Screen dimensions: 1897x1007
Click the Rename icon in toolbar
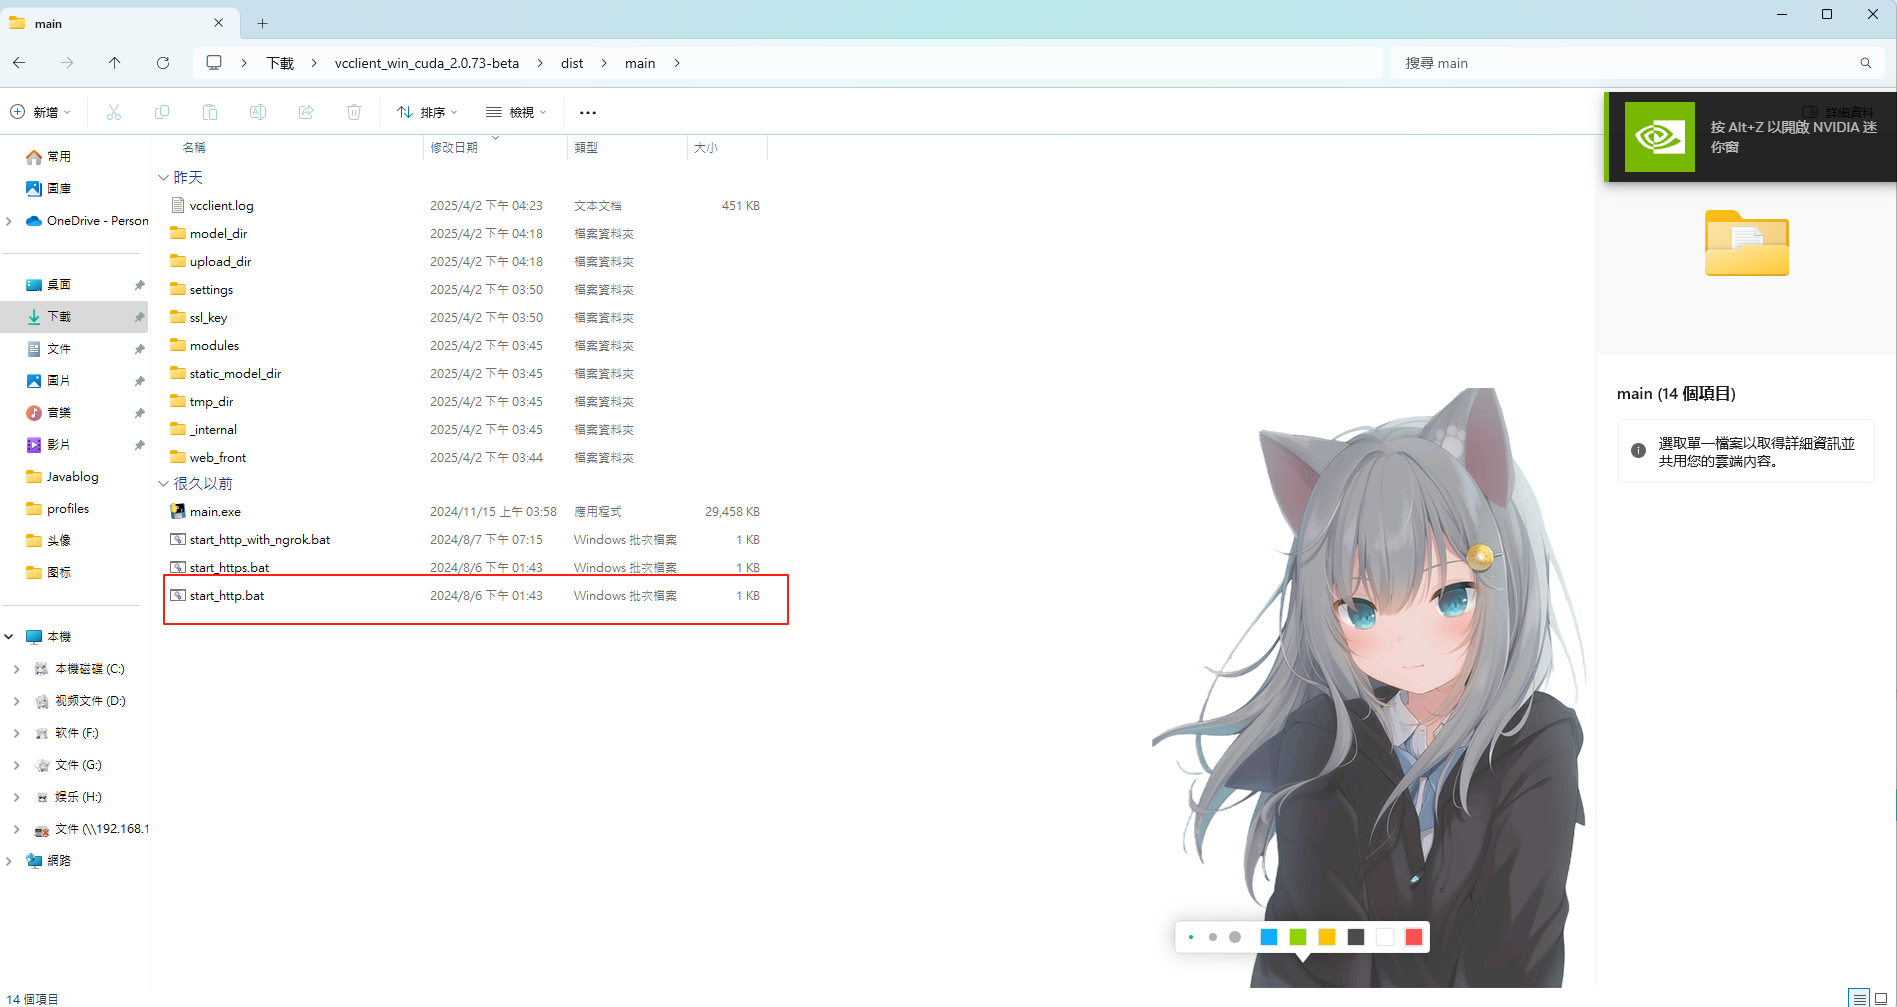(258, 112)
